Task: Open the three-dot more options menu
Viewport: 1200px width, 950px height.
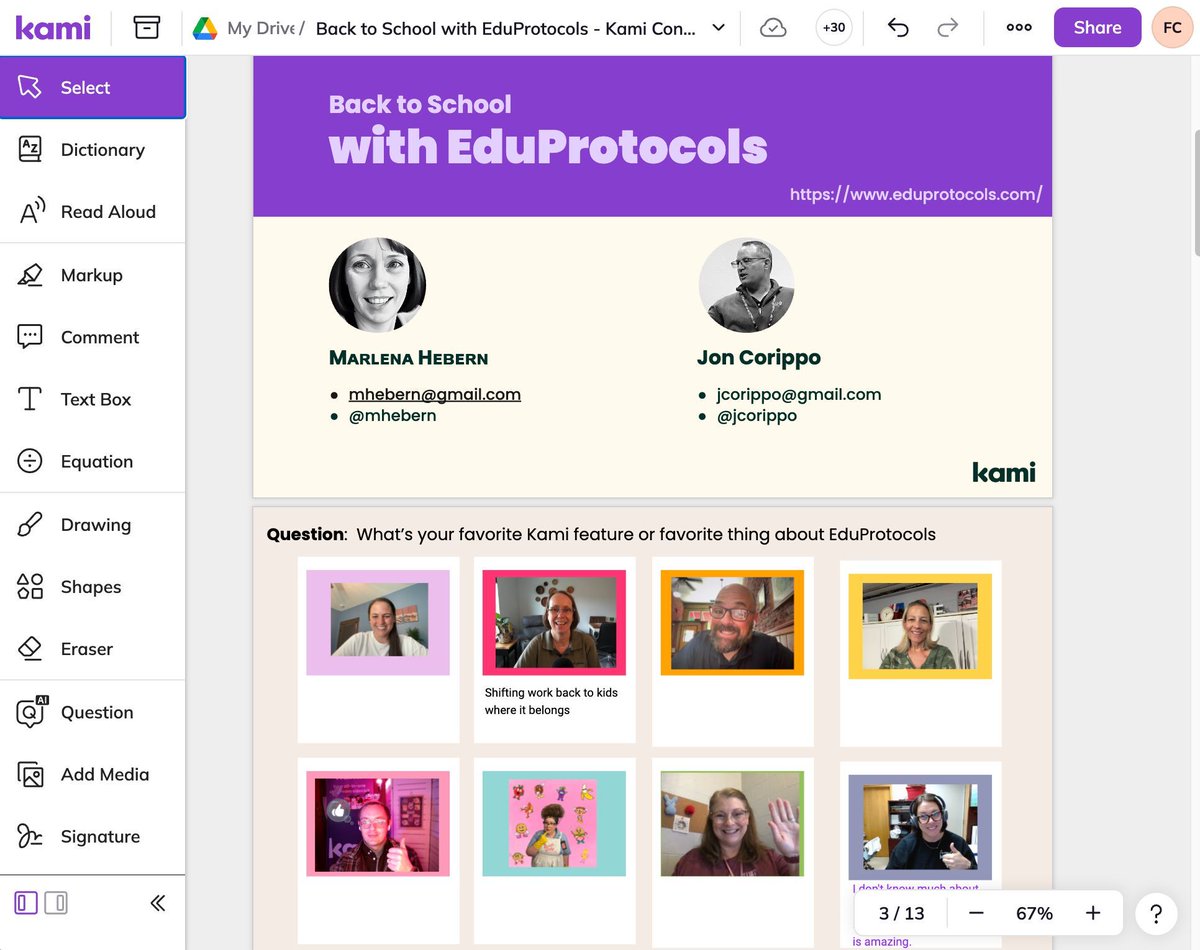Action: point(1019,28)
